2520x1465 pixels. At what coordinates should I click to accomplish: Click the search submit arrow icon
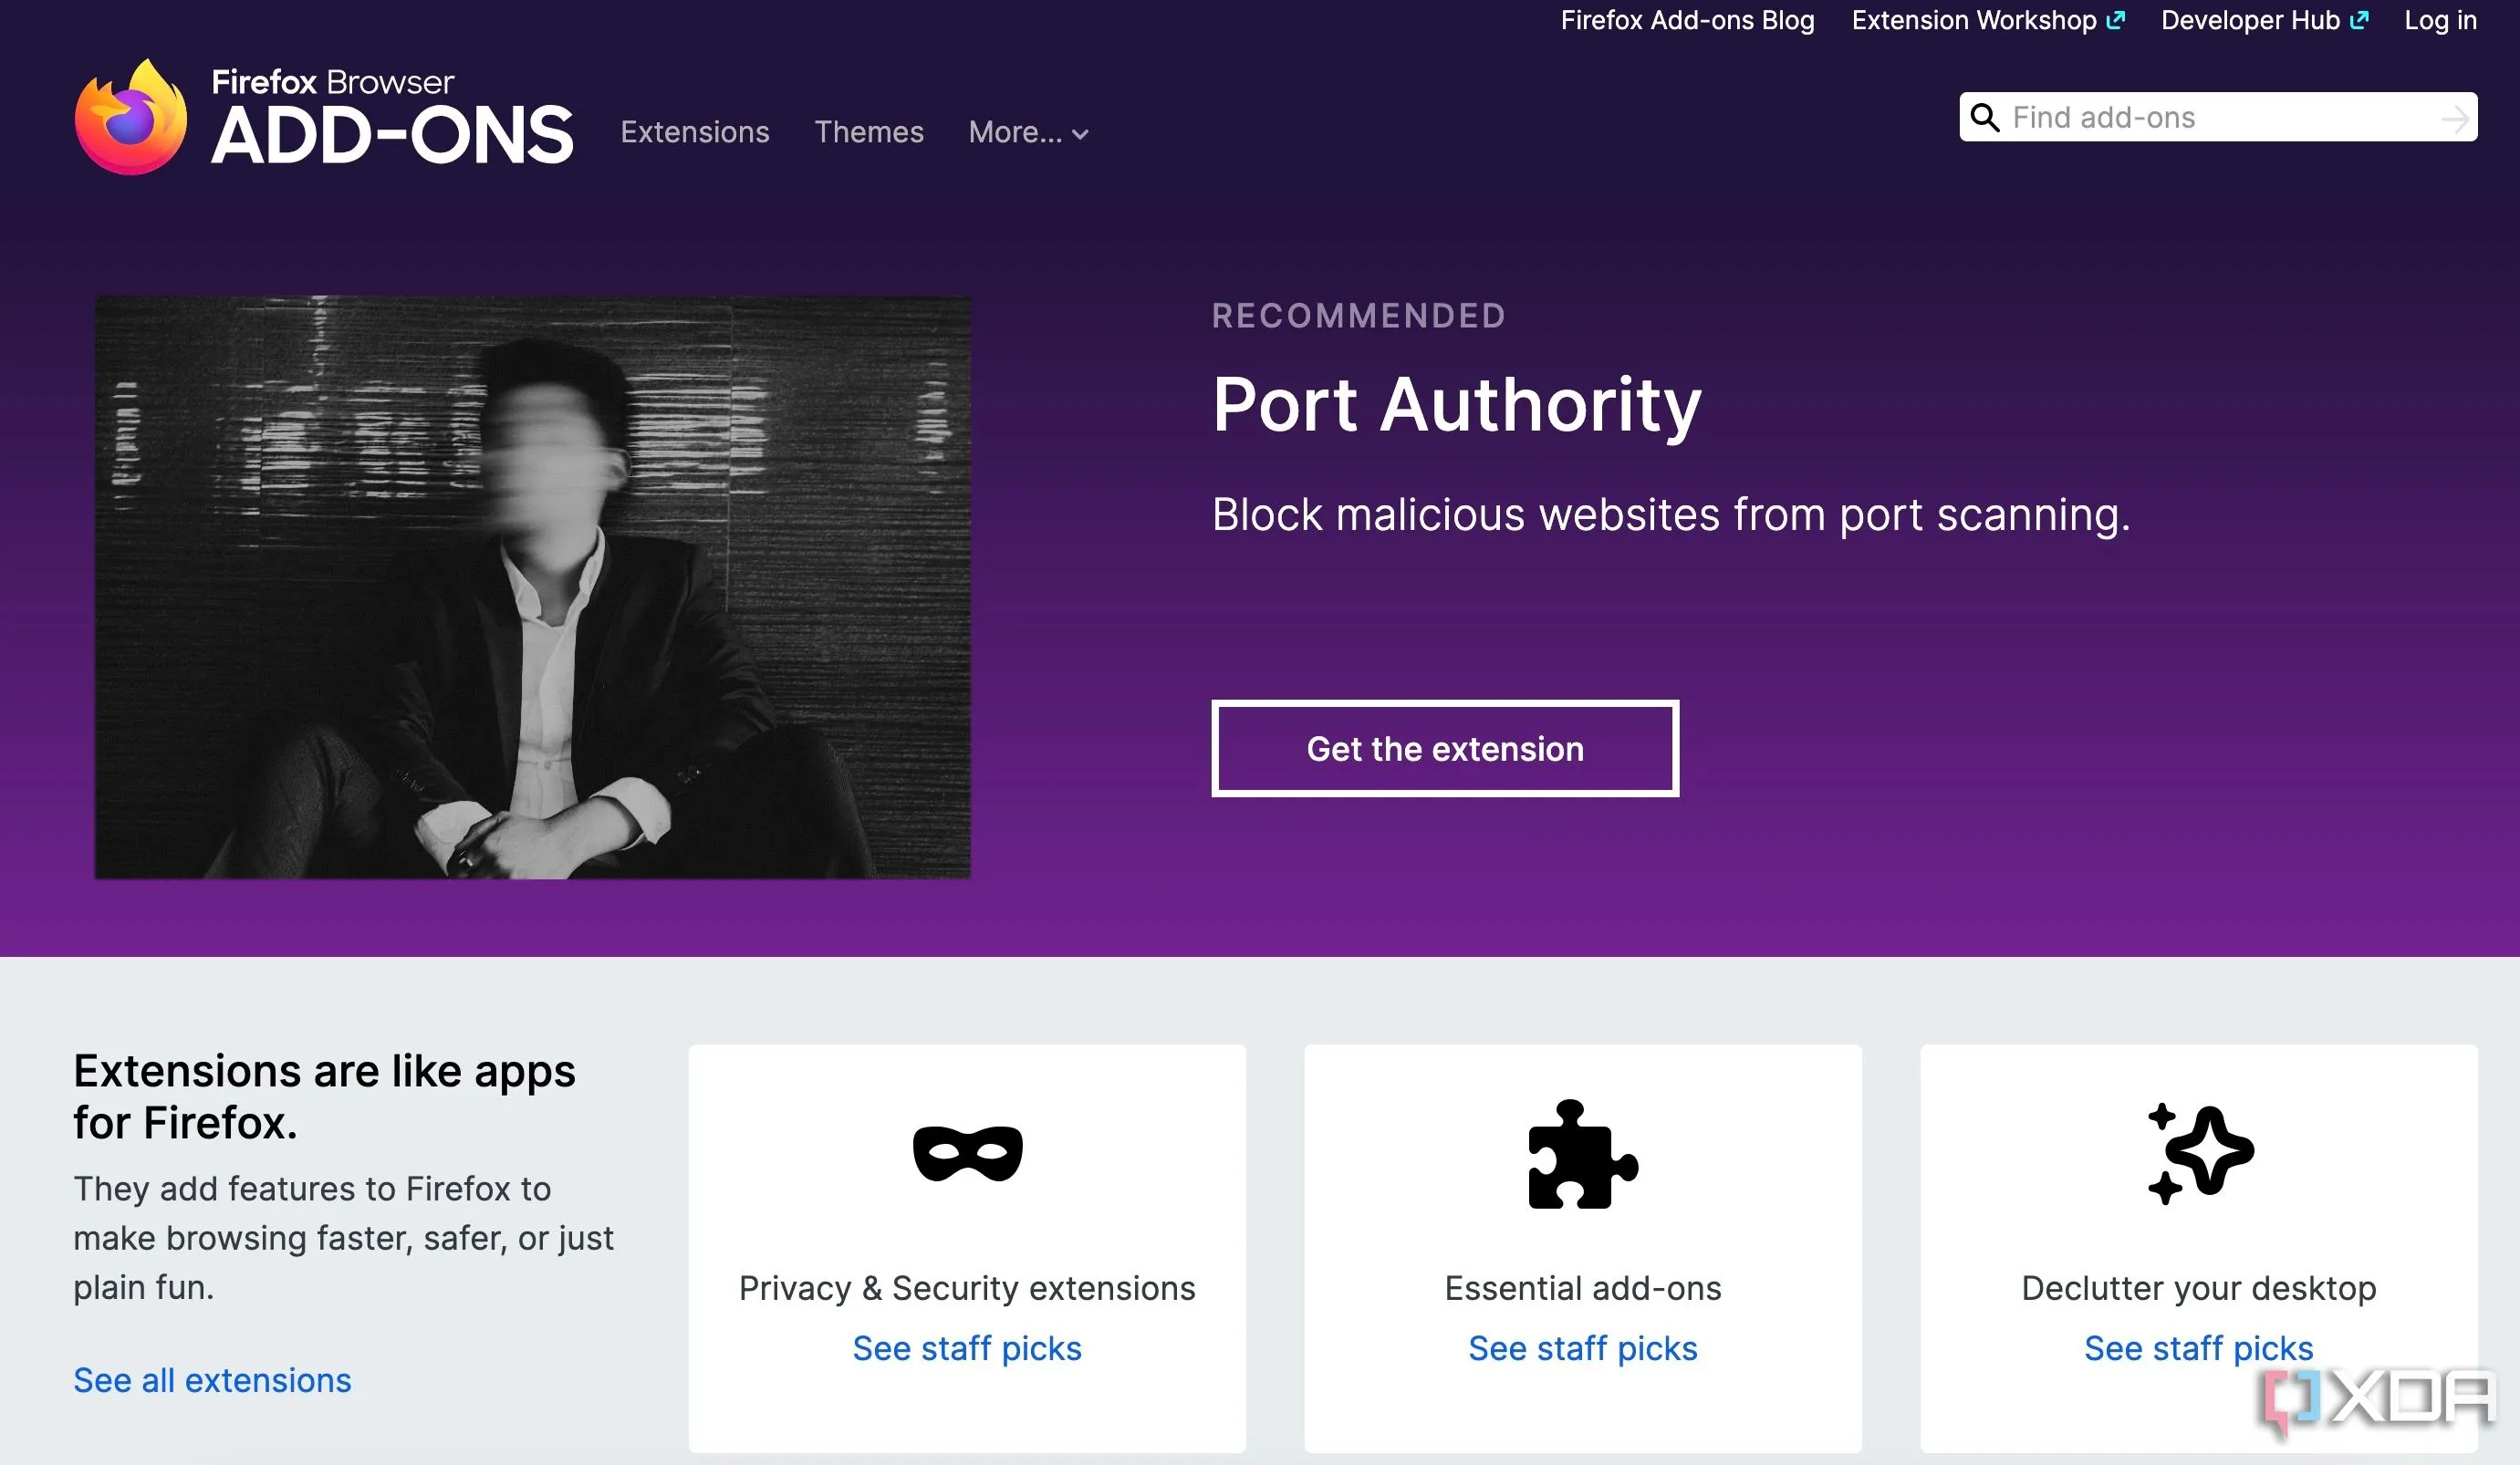click(2454, 119)
